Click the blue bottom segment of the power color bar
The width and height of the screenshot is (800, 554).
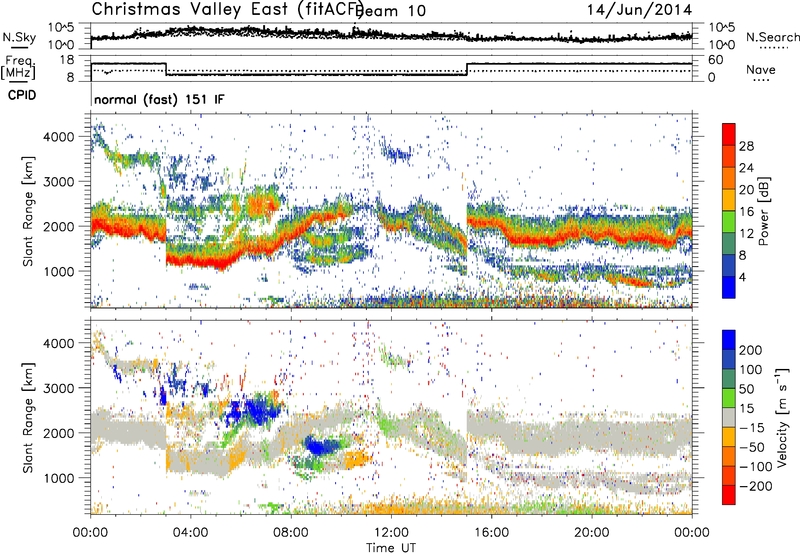[x=729, y=287]
